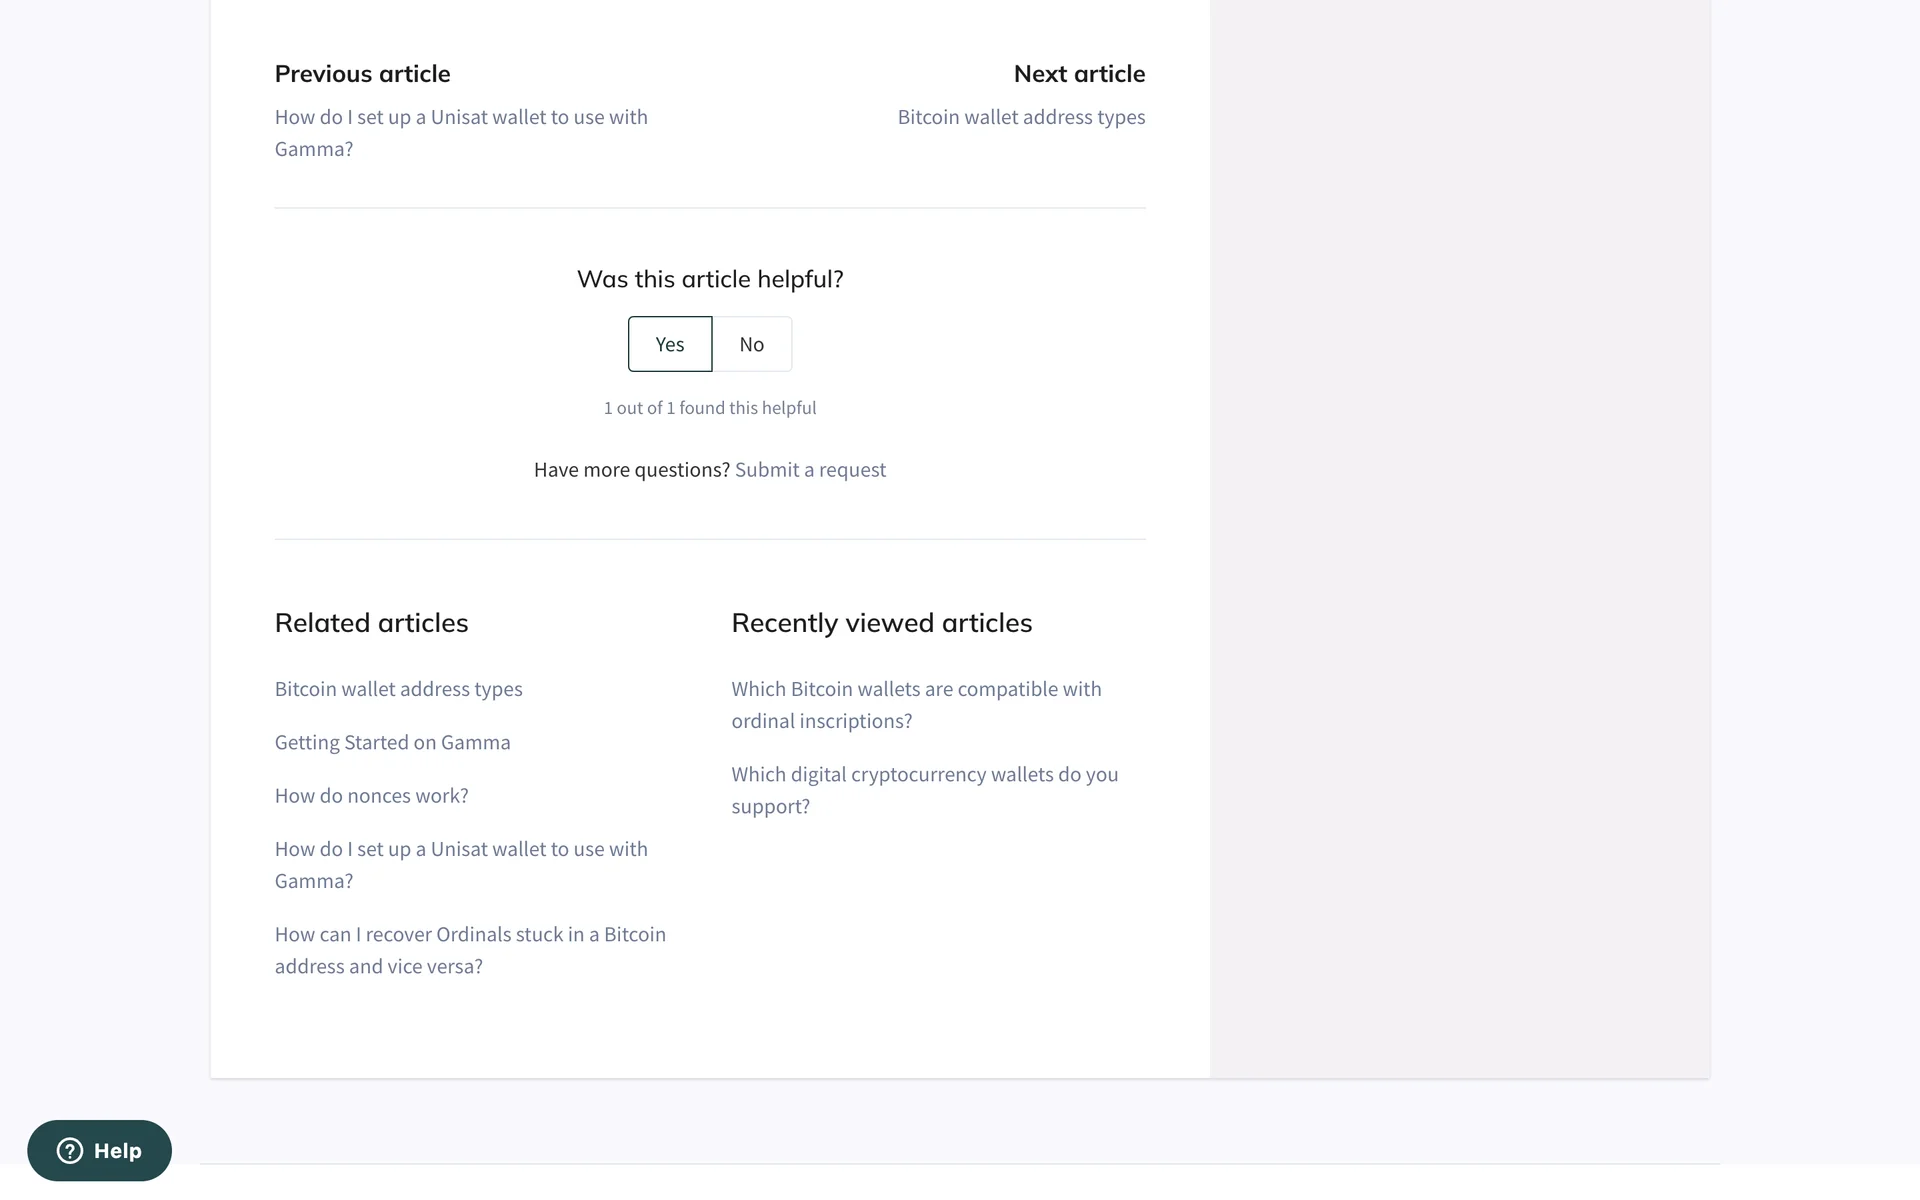Open related article Bitcoin wallet address types

coord(398,689)
